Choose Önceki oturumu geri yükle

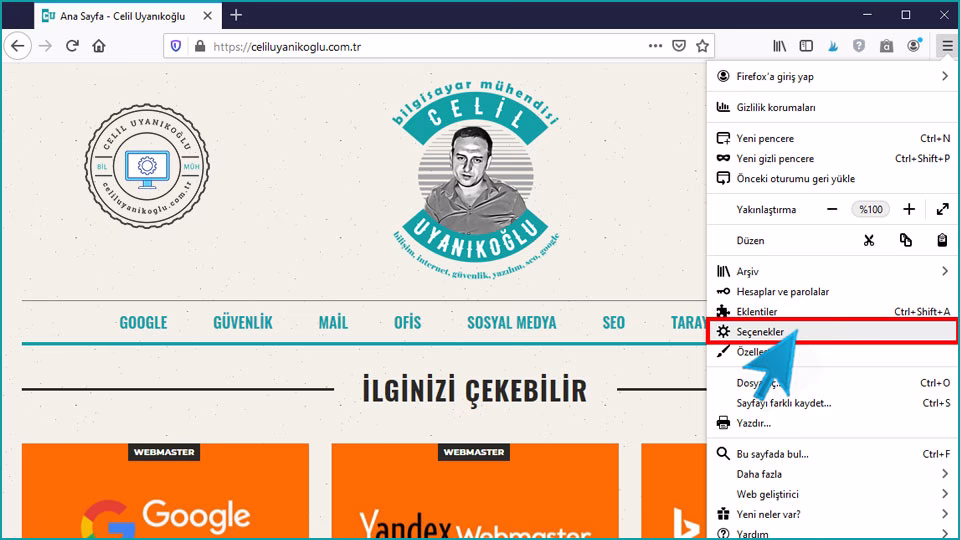tap(833, 179)
